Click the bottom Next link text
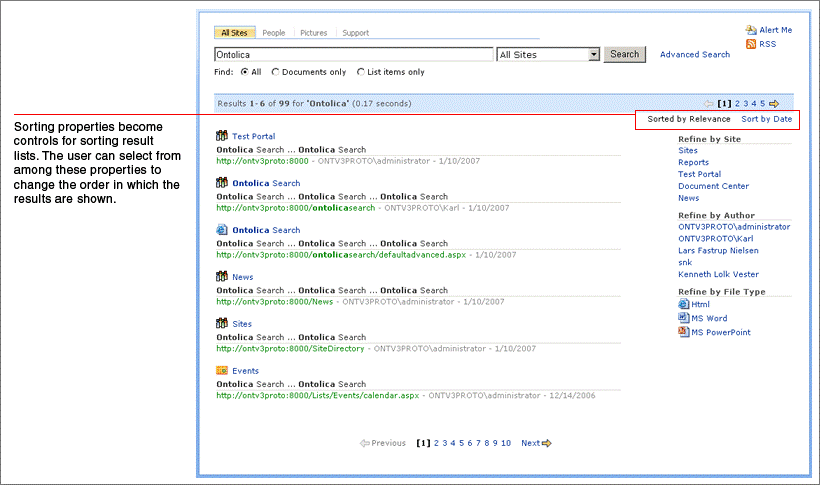 (530, 443)
